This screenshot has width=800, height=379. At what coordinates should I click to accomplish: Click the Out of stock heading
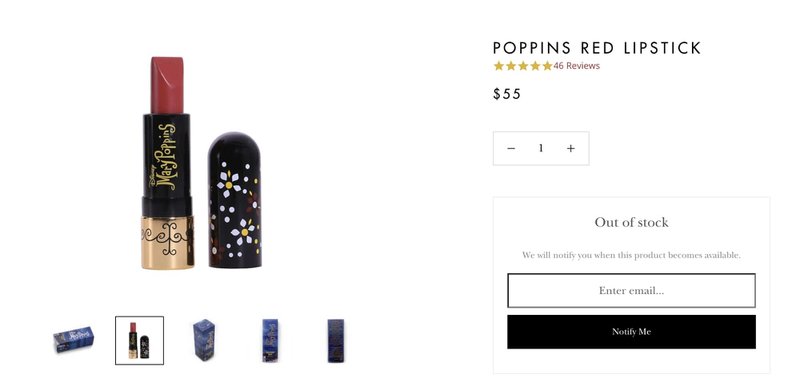point(631,222)
